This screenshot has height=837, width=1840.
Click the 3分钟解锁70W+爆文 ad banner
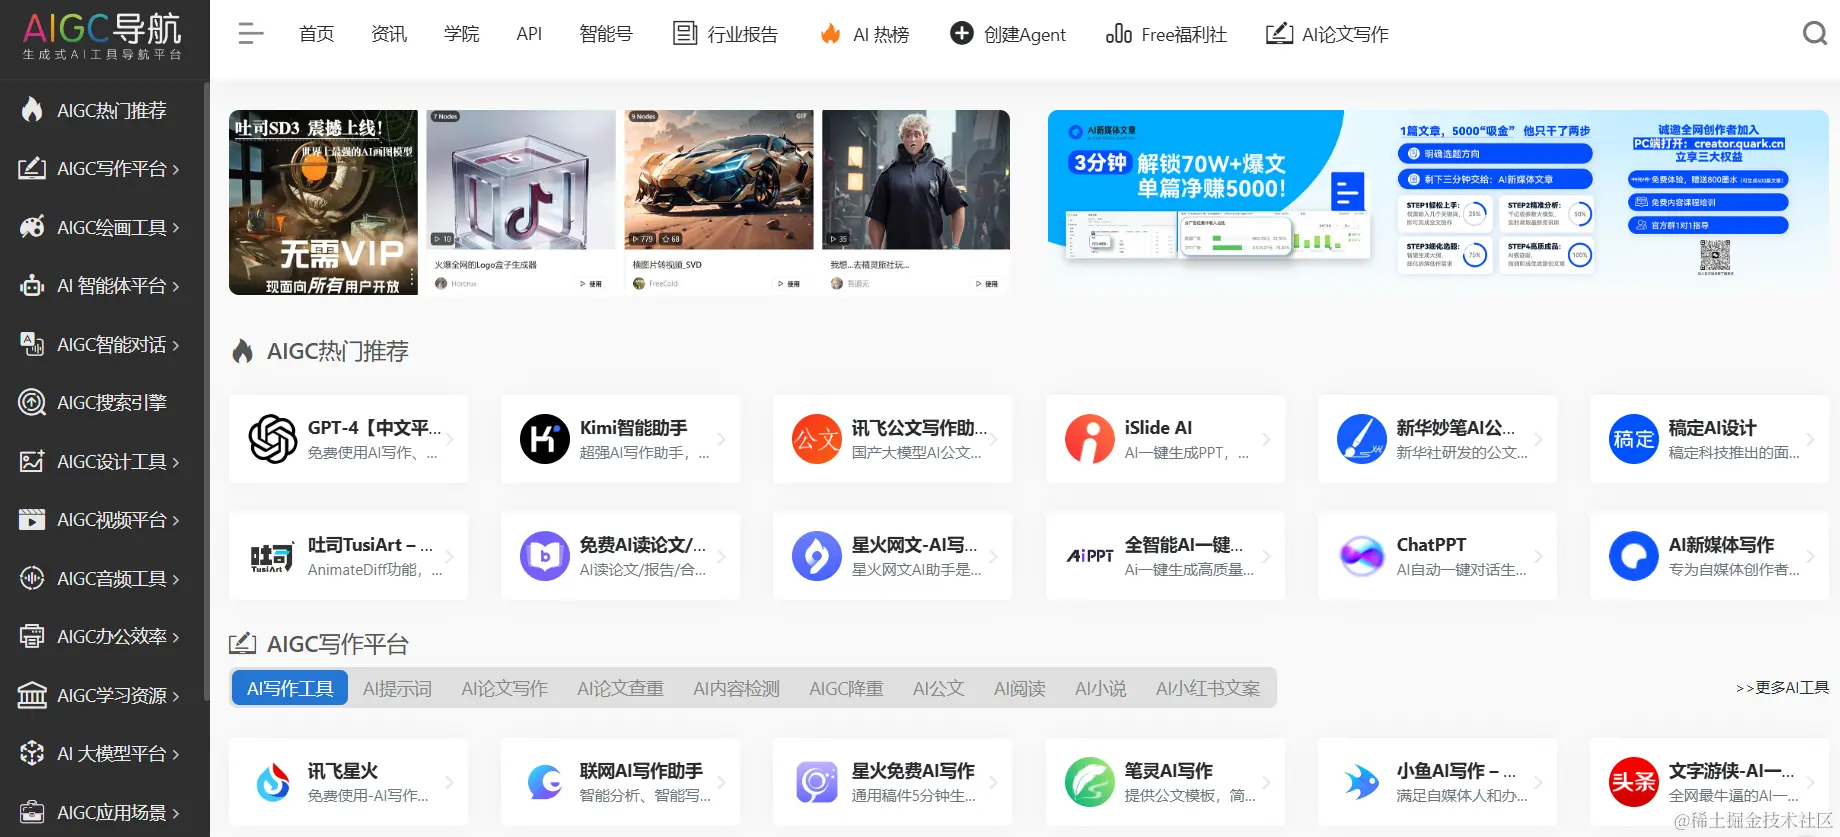pos(1438,203)
